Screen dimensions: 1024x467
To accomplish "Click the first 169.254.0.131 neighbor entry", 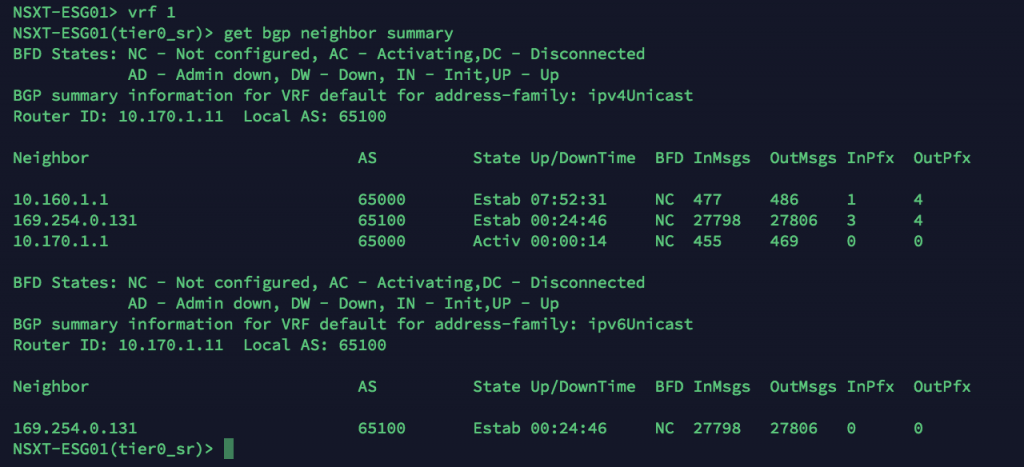I will (74, 220).
